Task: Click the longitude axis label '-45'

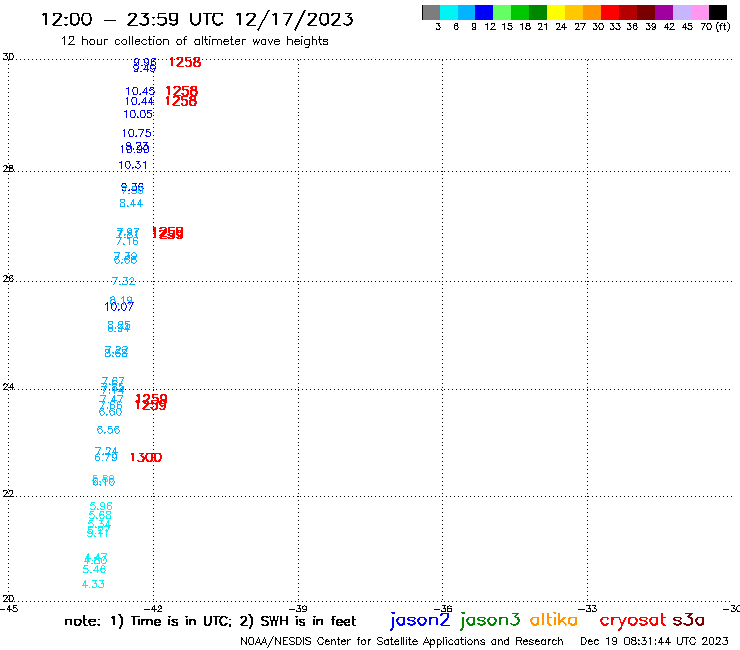Action: pos(9,608)
